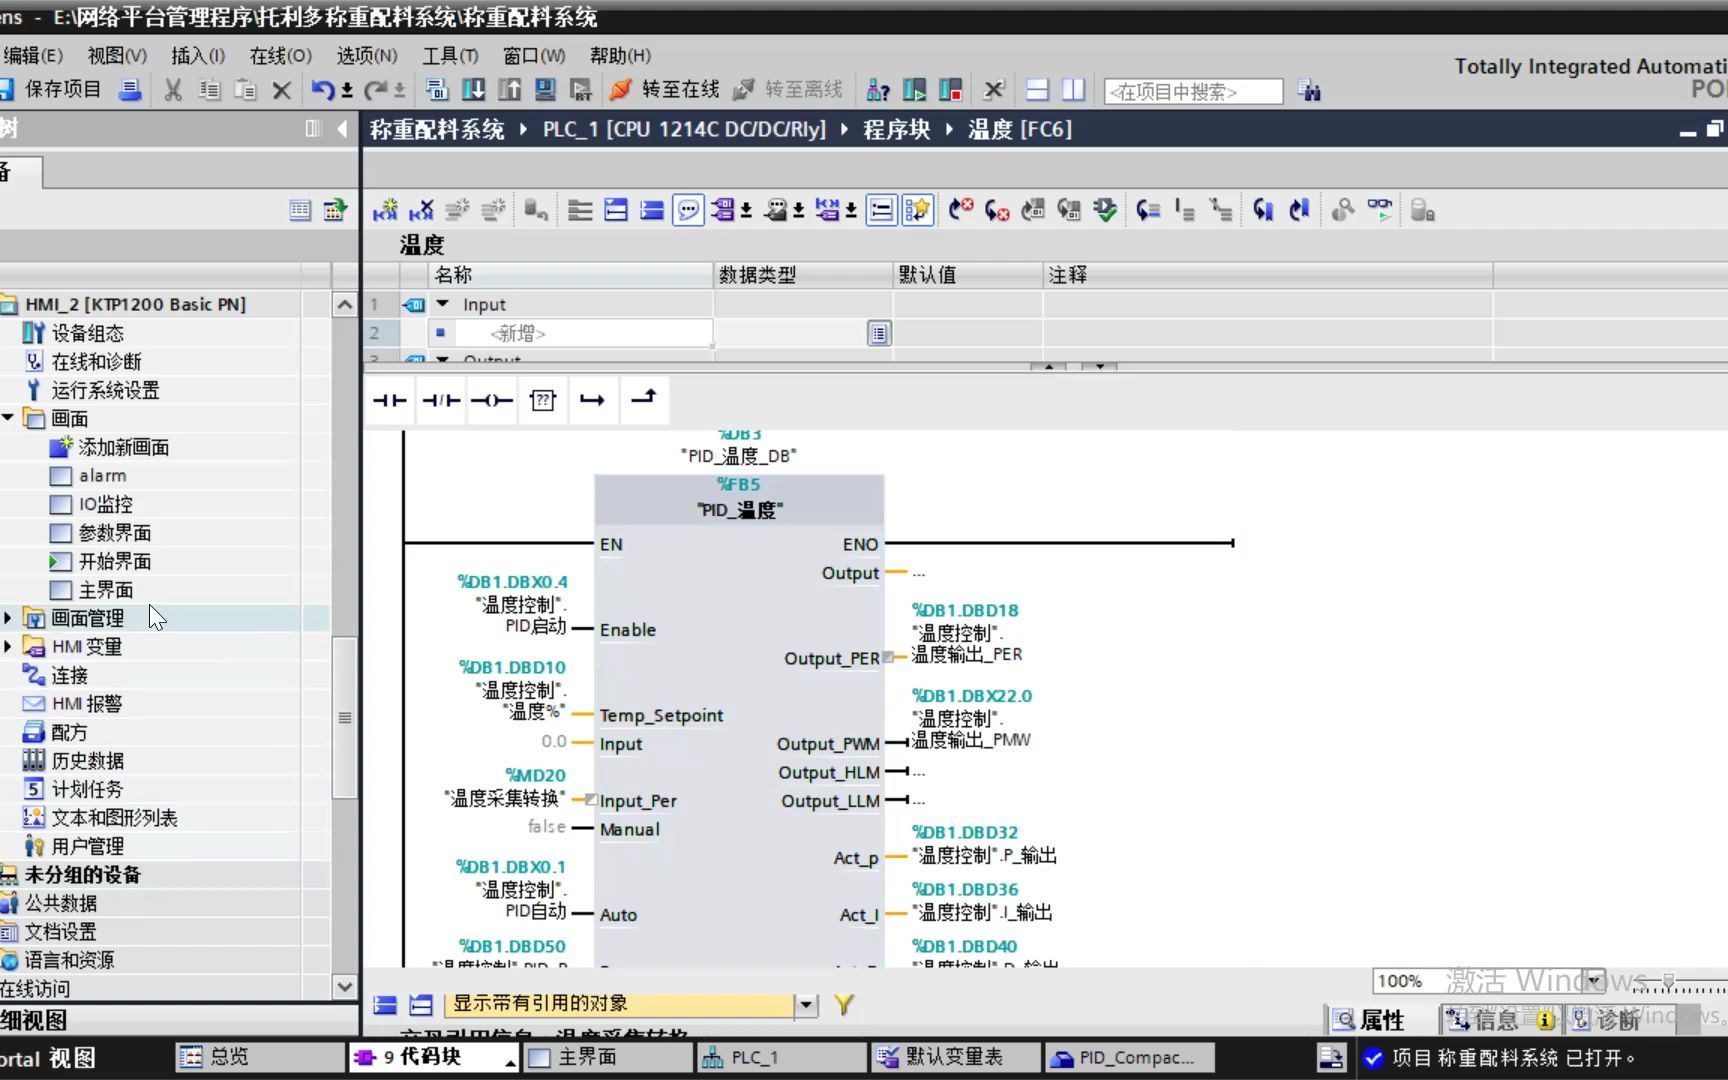This screenshot has width=1728, height=1080.
Task: Click the compile icon in main toolbar
Action: 437,90
